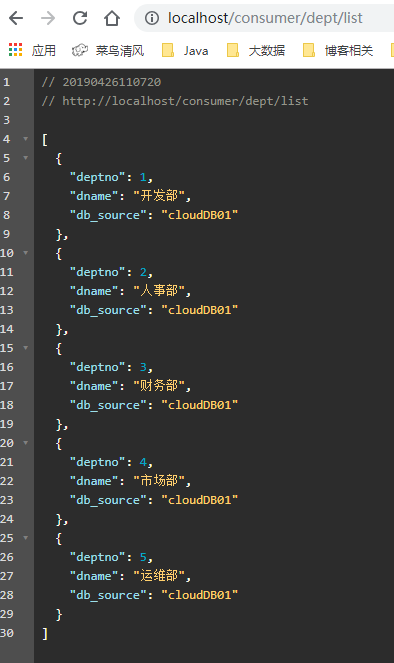Image resolution: width=394 pixels, height=663 pixels.
Task: View site information icon in address bar
Action: point(152,18)
